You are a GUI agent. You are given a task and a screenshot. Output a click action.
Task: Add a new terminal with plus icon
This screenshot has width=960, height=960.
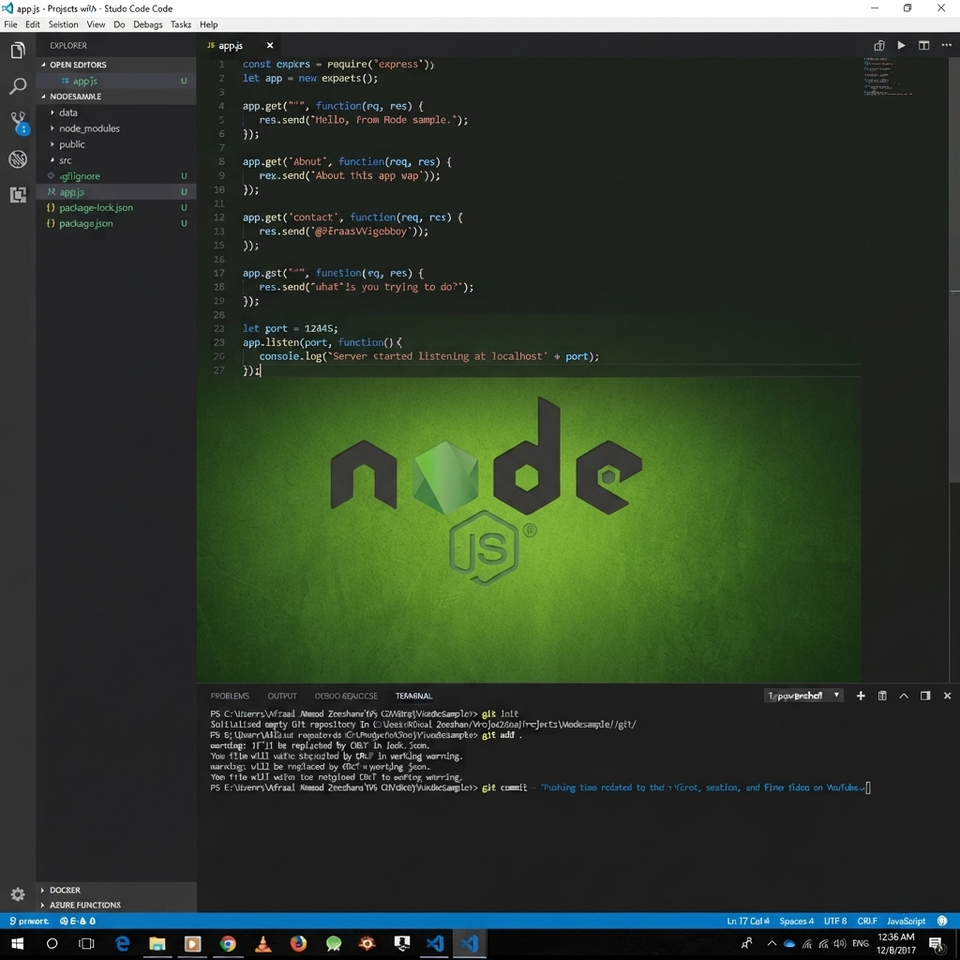click(861, 696)
